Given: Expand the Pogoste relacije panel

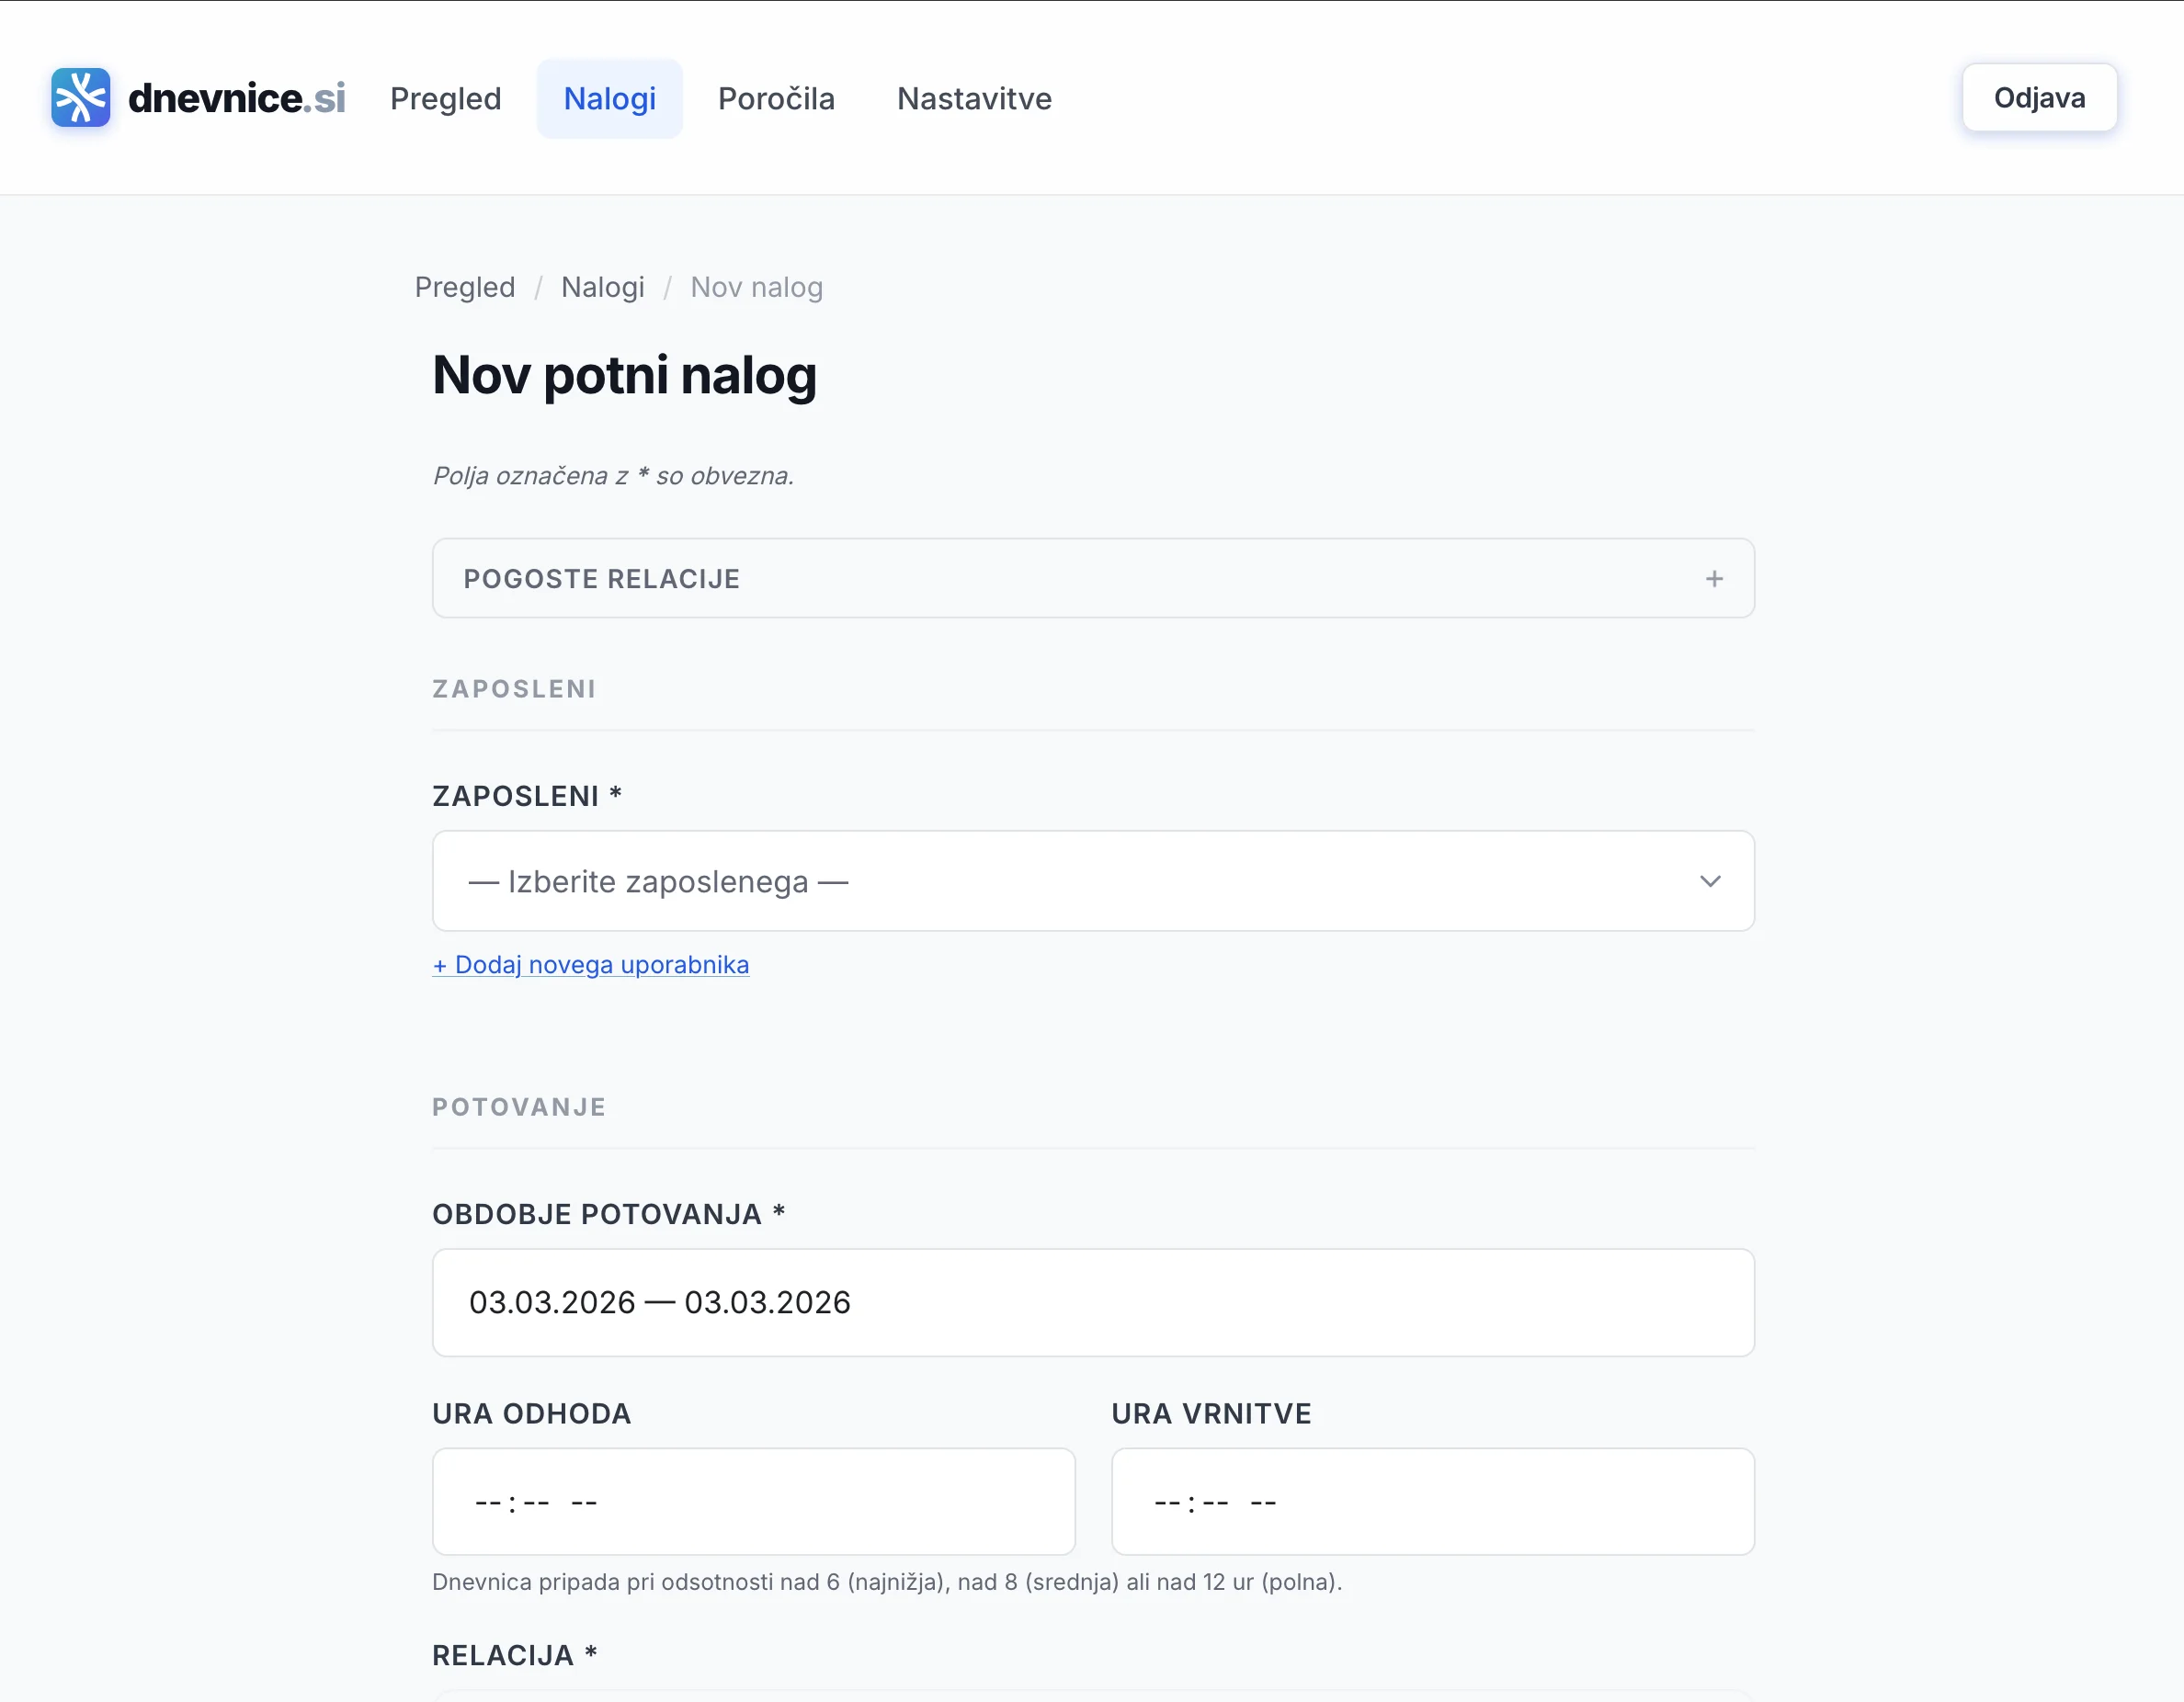Looking at the screenshot, I should pyautogui.click(x=1092, y=579).
